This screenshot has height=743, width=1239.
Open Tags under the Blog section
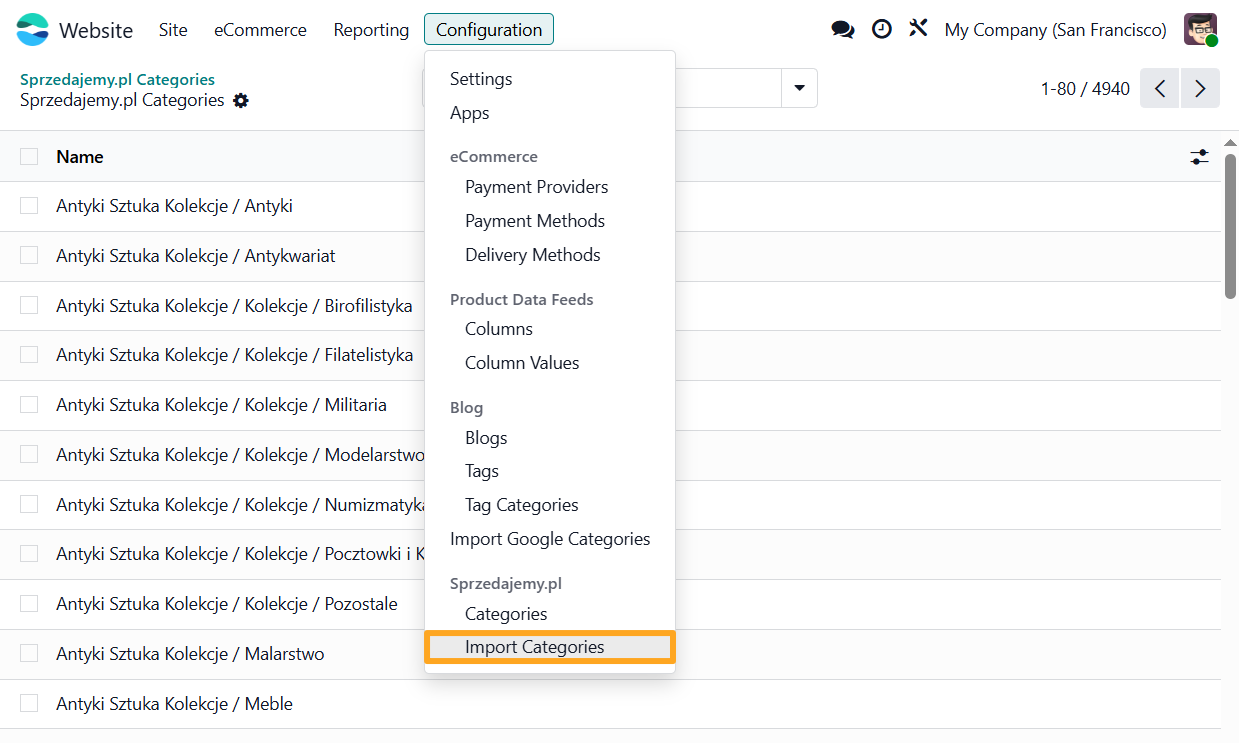tap(550, 471)
